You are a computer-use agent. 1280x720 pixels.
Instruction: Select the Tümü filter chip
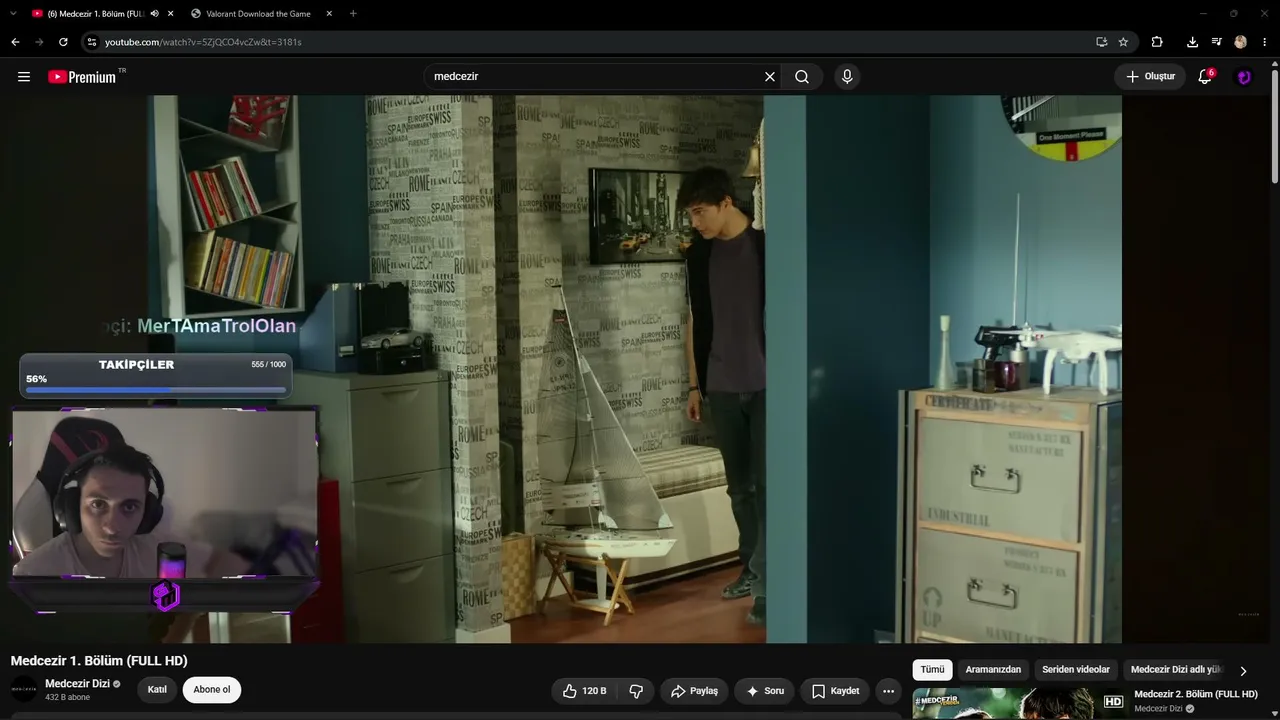click(932, 670)
